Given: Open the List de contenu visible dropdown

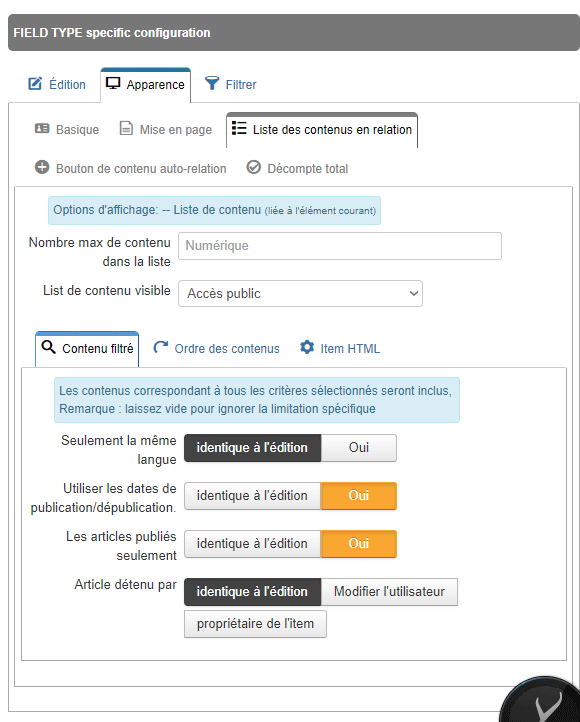Looking at the screenshot, I should [x=300, y=293].
